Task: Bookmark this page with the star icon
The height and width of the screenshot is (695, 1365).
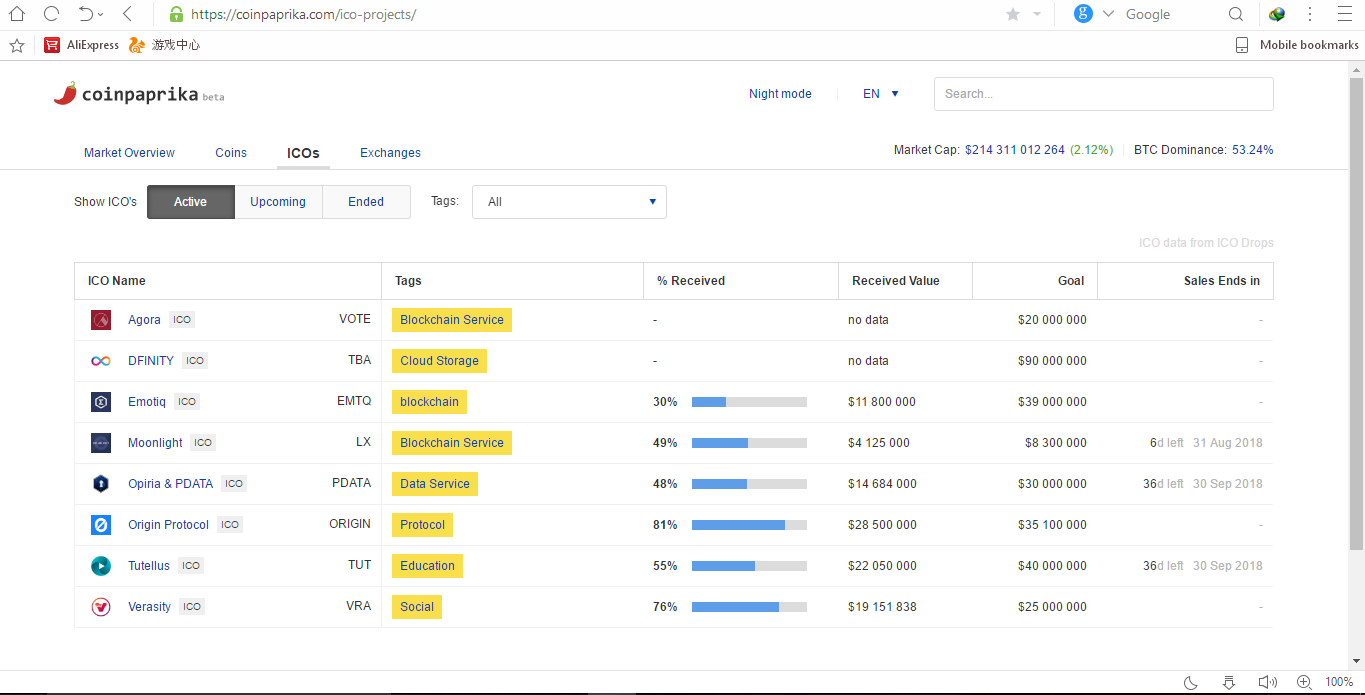Action: pyautogui.click(x=1012, y=14)
